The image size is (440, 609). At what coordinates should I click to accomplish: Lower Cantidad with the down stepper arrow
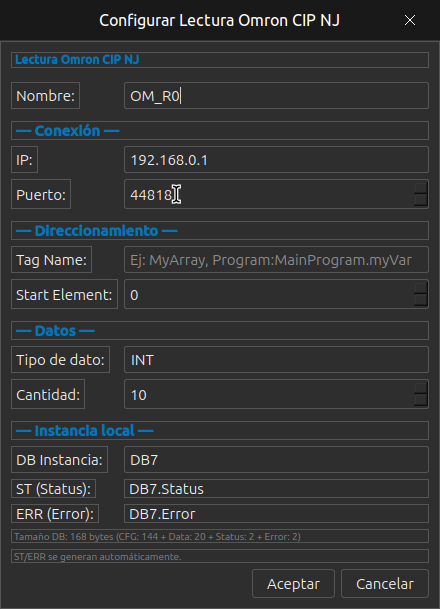(x=421, y=400)
